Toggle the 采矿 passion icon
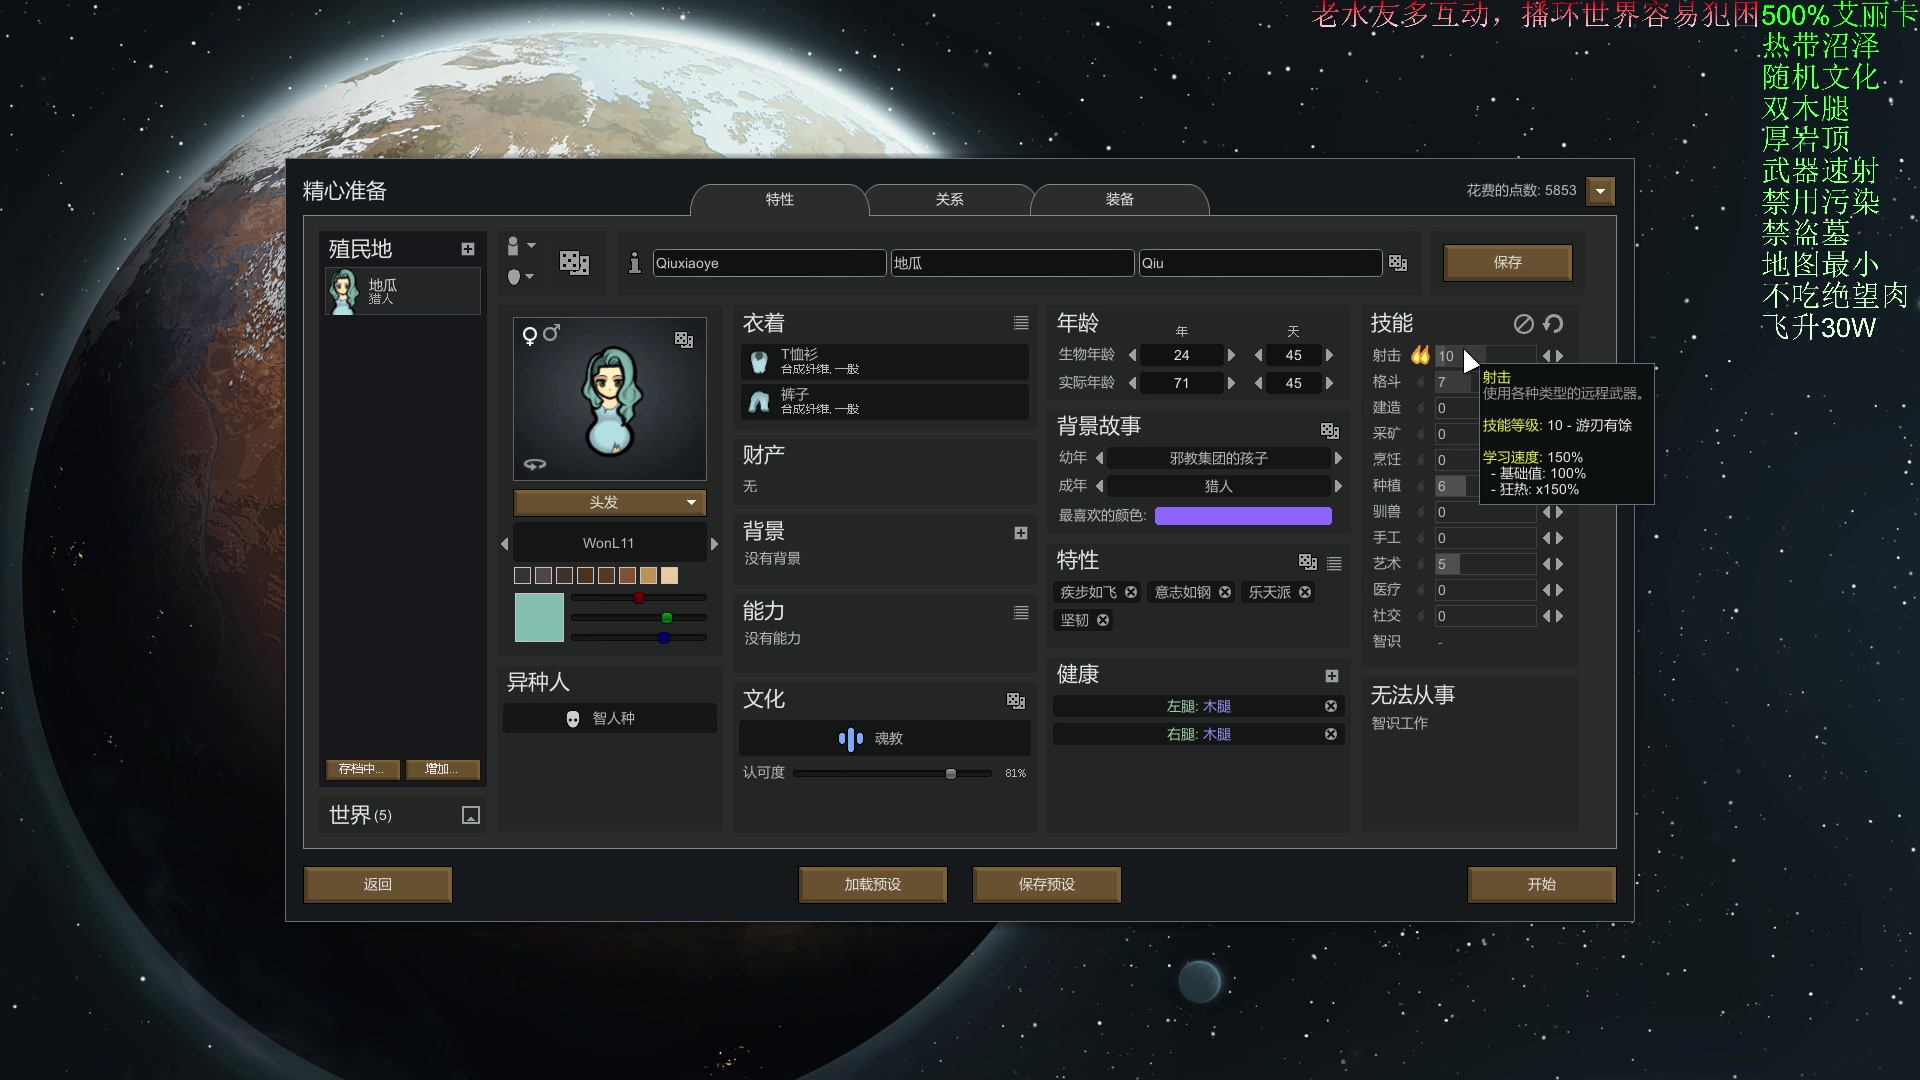Image resolution: width=1920 pixels, height=1080 pixels. point(1420,434)
